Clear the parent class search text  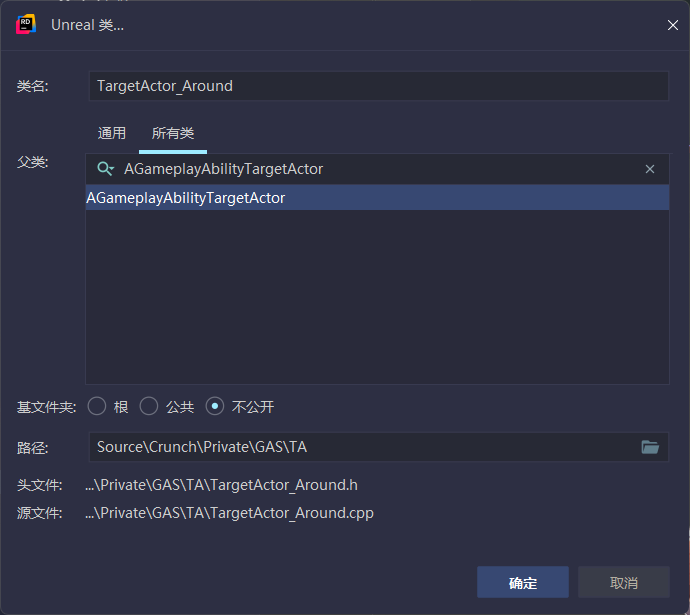click(x=650, y=169)
